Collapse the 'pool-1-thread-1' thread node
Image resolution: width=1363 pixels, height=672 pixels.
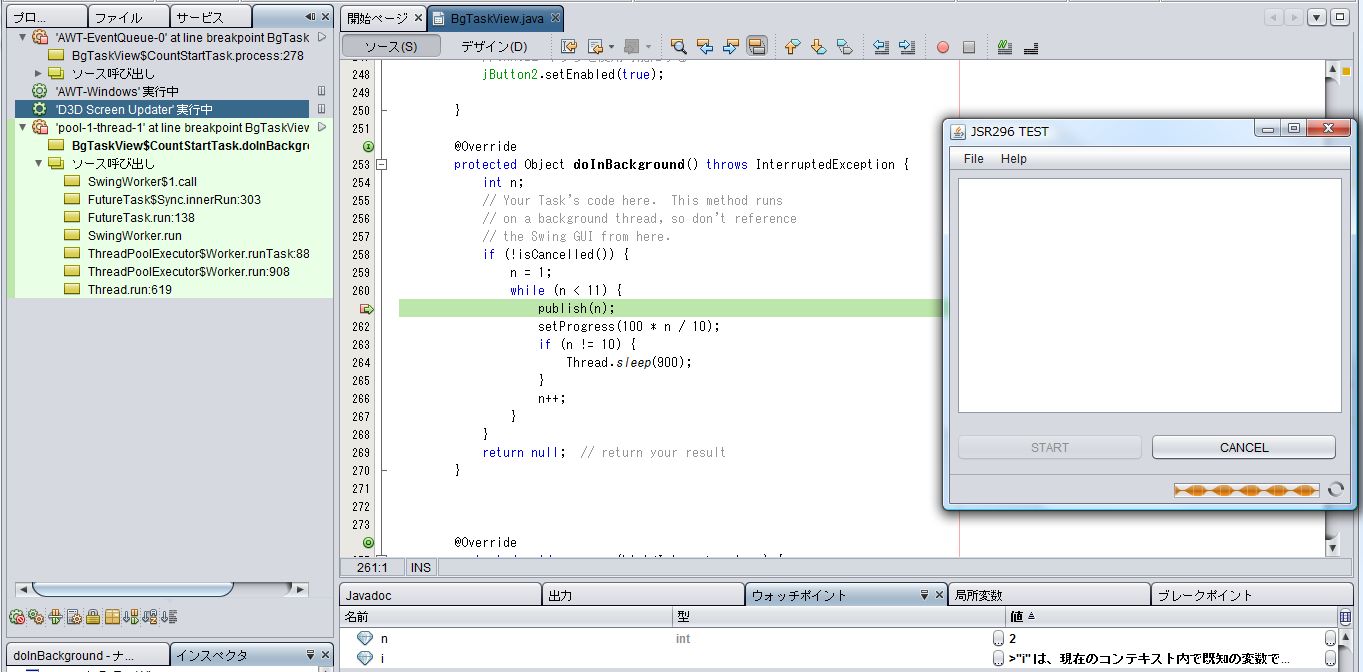pyautogui.click(x=23, y=127)
